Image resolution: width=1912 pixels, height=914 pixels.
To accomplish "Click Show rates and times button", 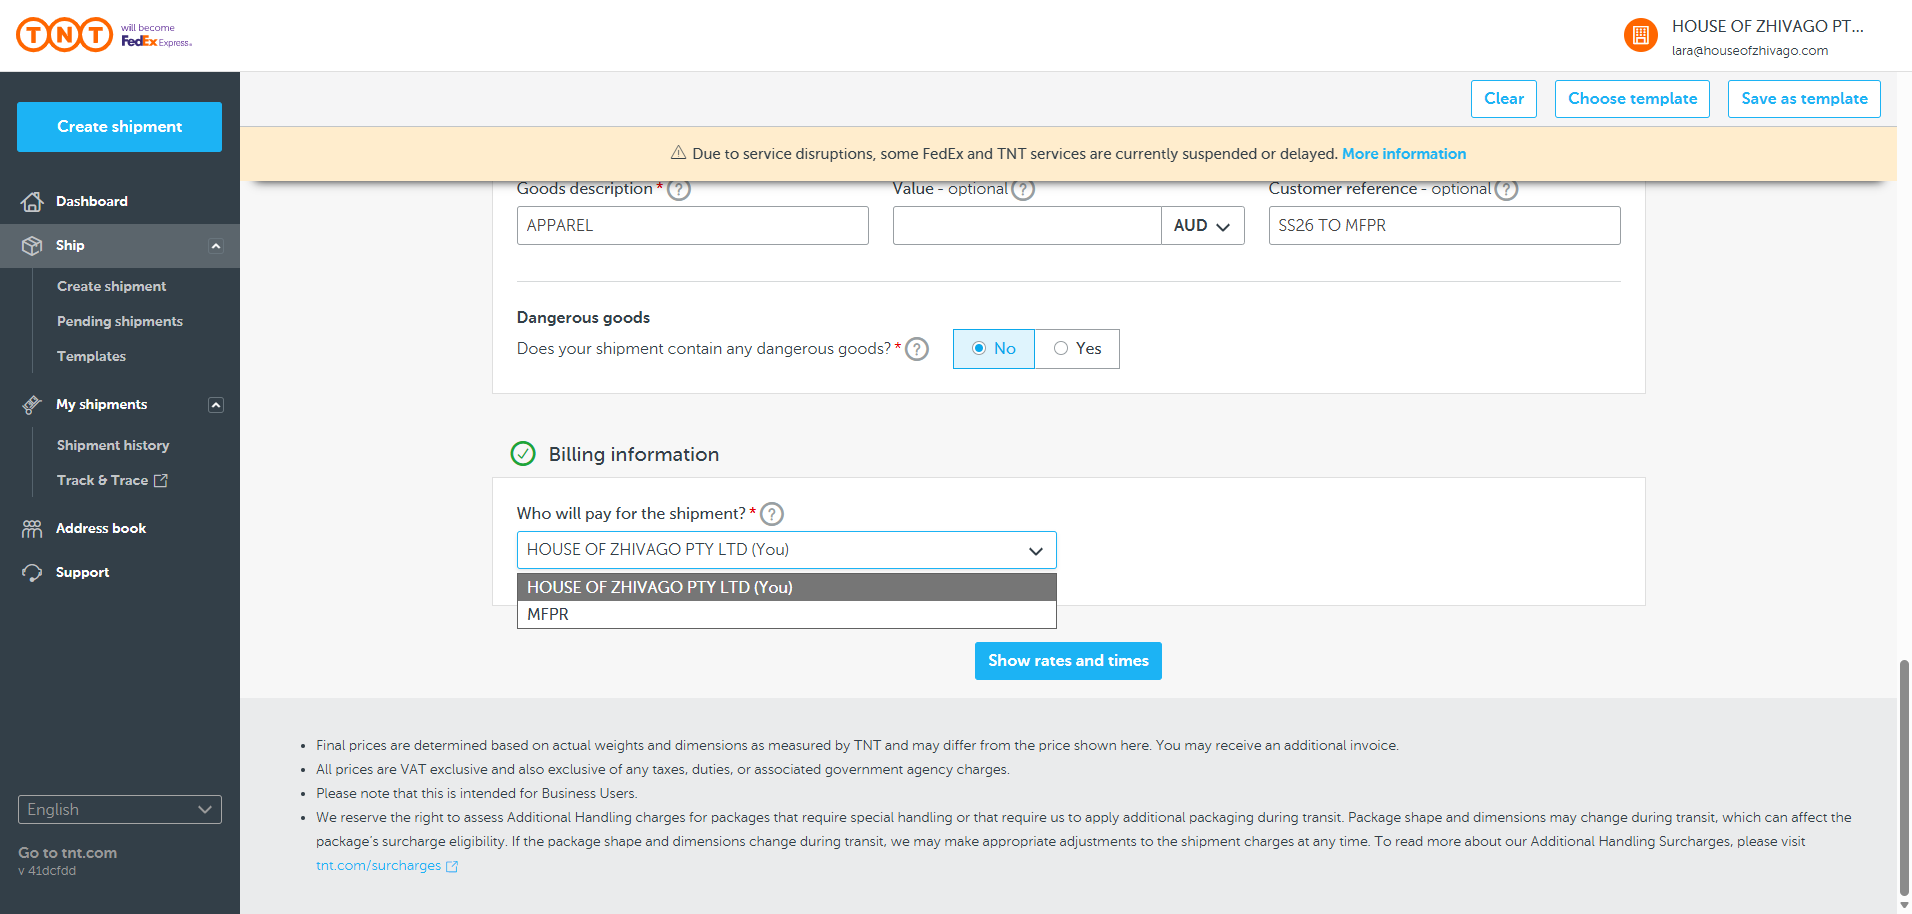I will click(1068, 661).
